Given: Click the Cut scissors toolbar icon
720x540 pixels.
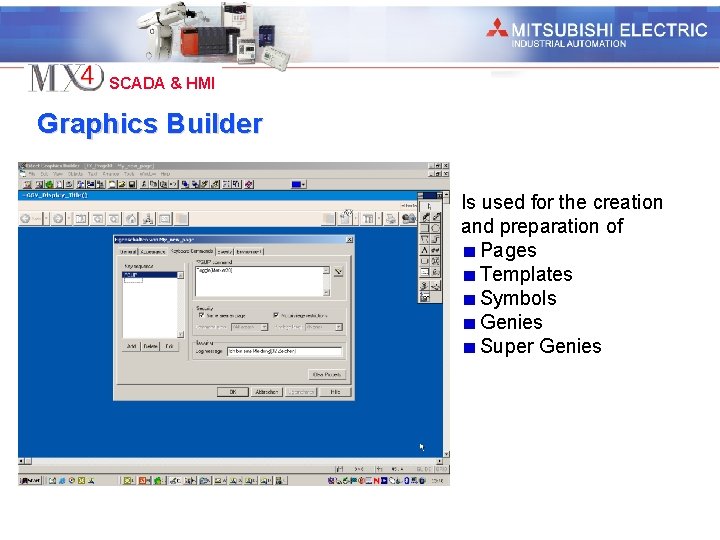Looking at the screenshot, I should [144, 184].
